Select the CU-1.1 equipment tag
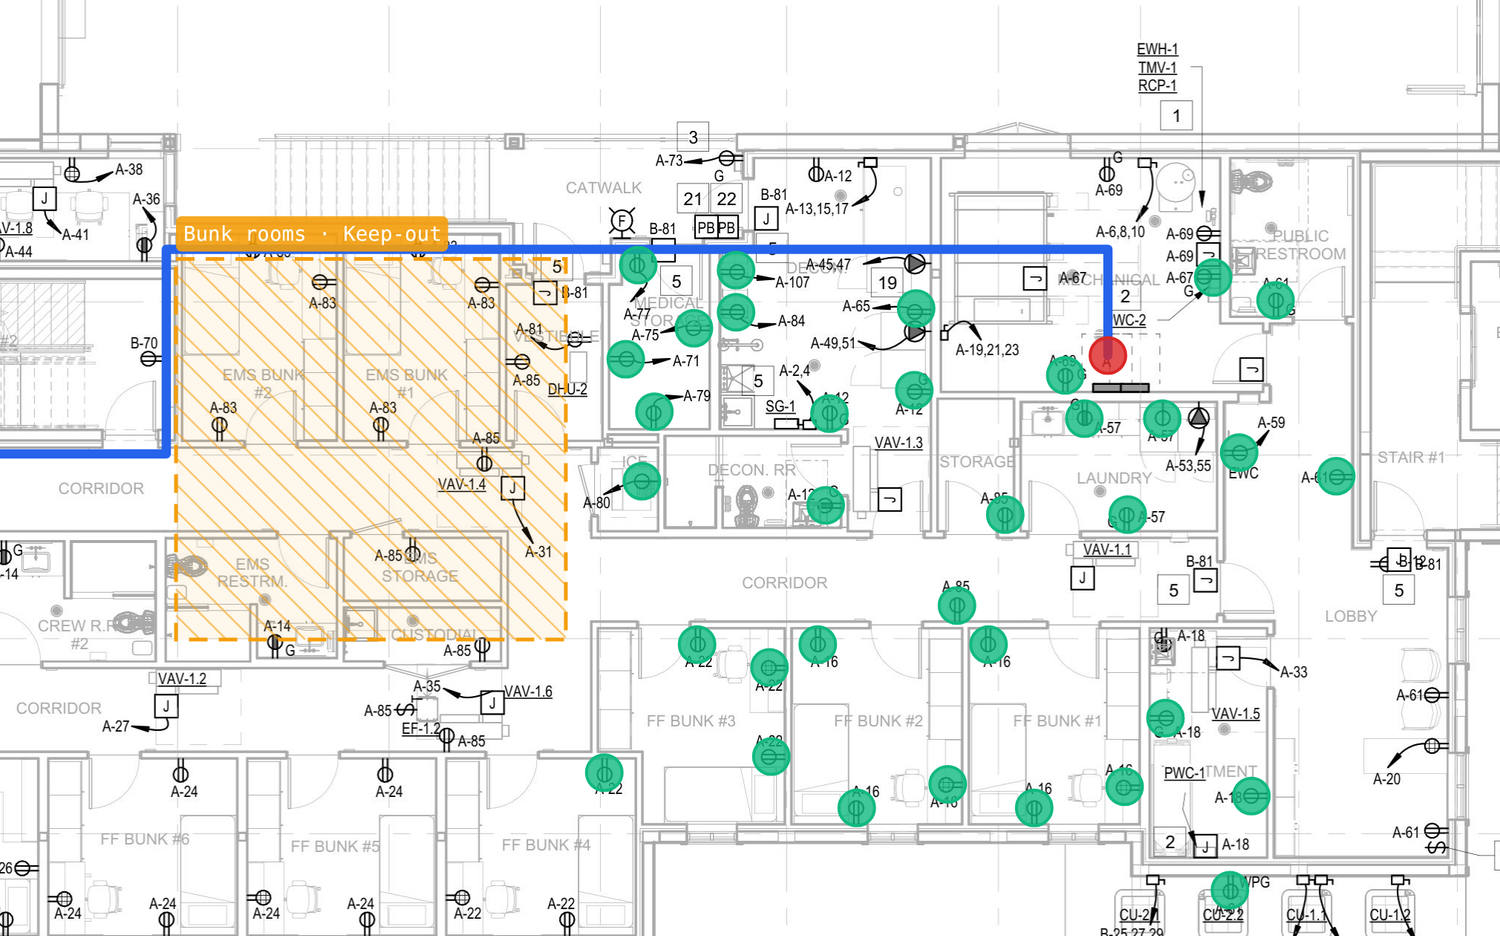 (x=1307, y=915)
